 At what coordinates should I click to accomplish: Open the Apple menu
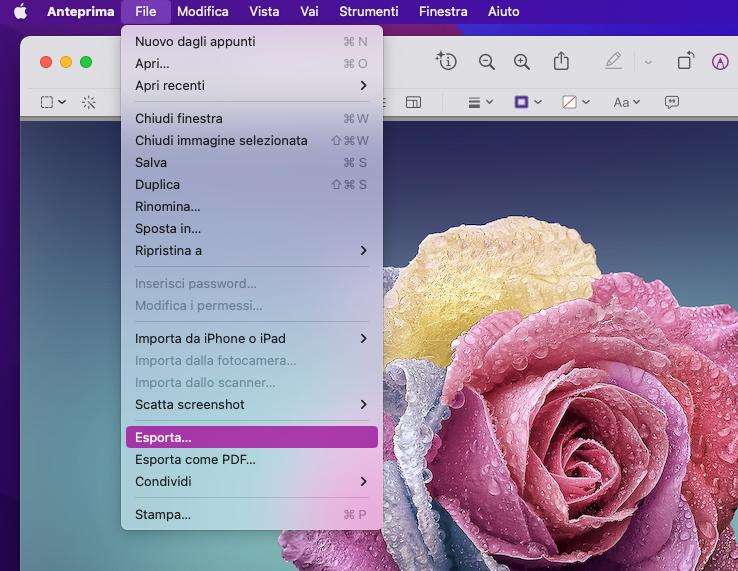tap(20, 12)
